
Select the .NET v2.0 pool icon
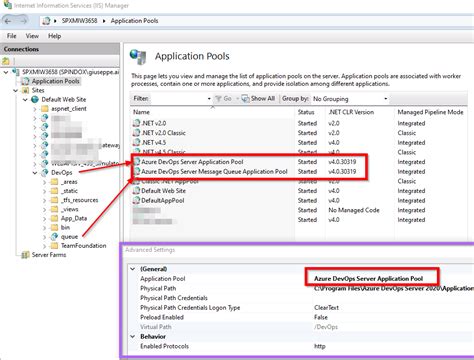pos(136,123)
